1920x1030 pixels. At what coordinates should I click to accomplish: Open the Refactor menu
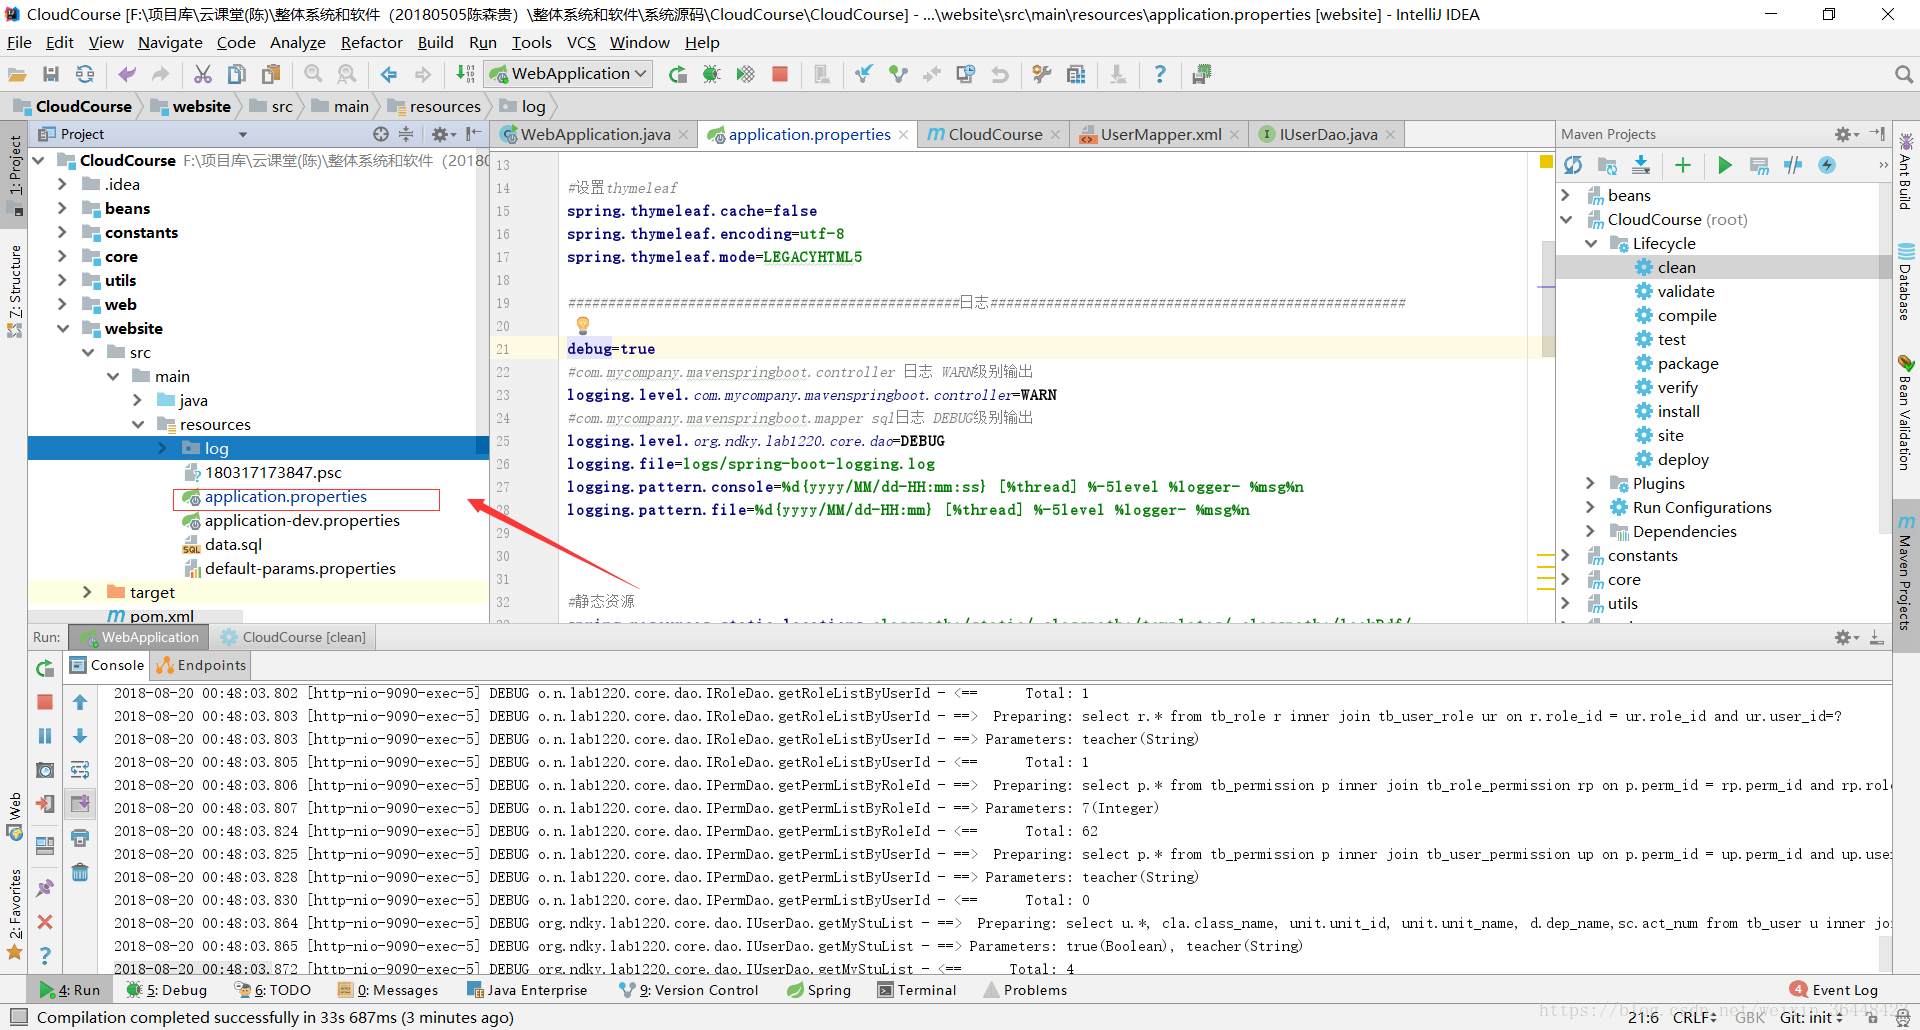click(x=371, y=42)
